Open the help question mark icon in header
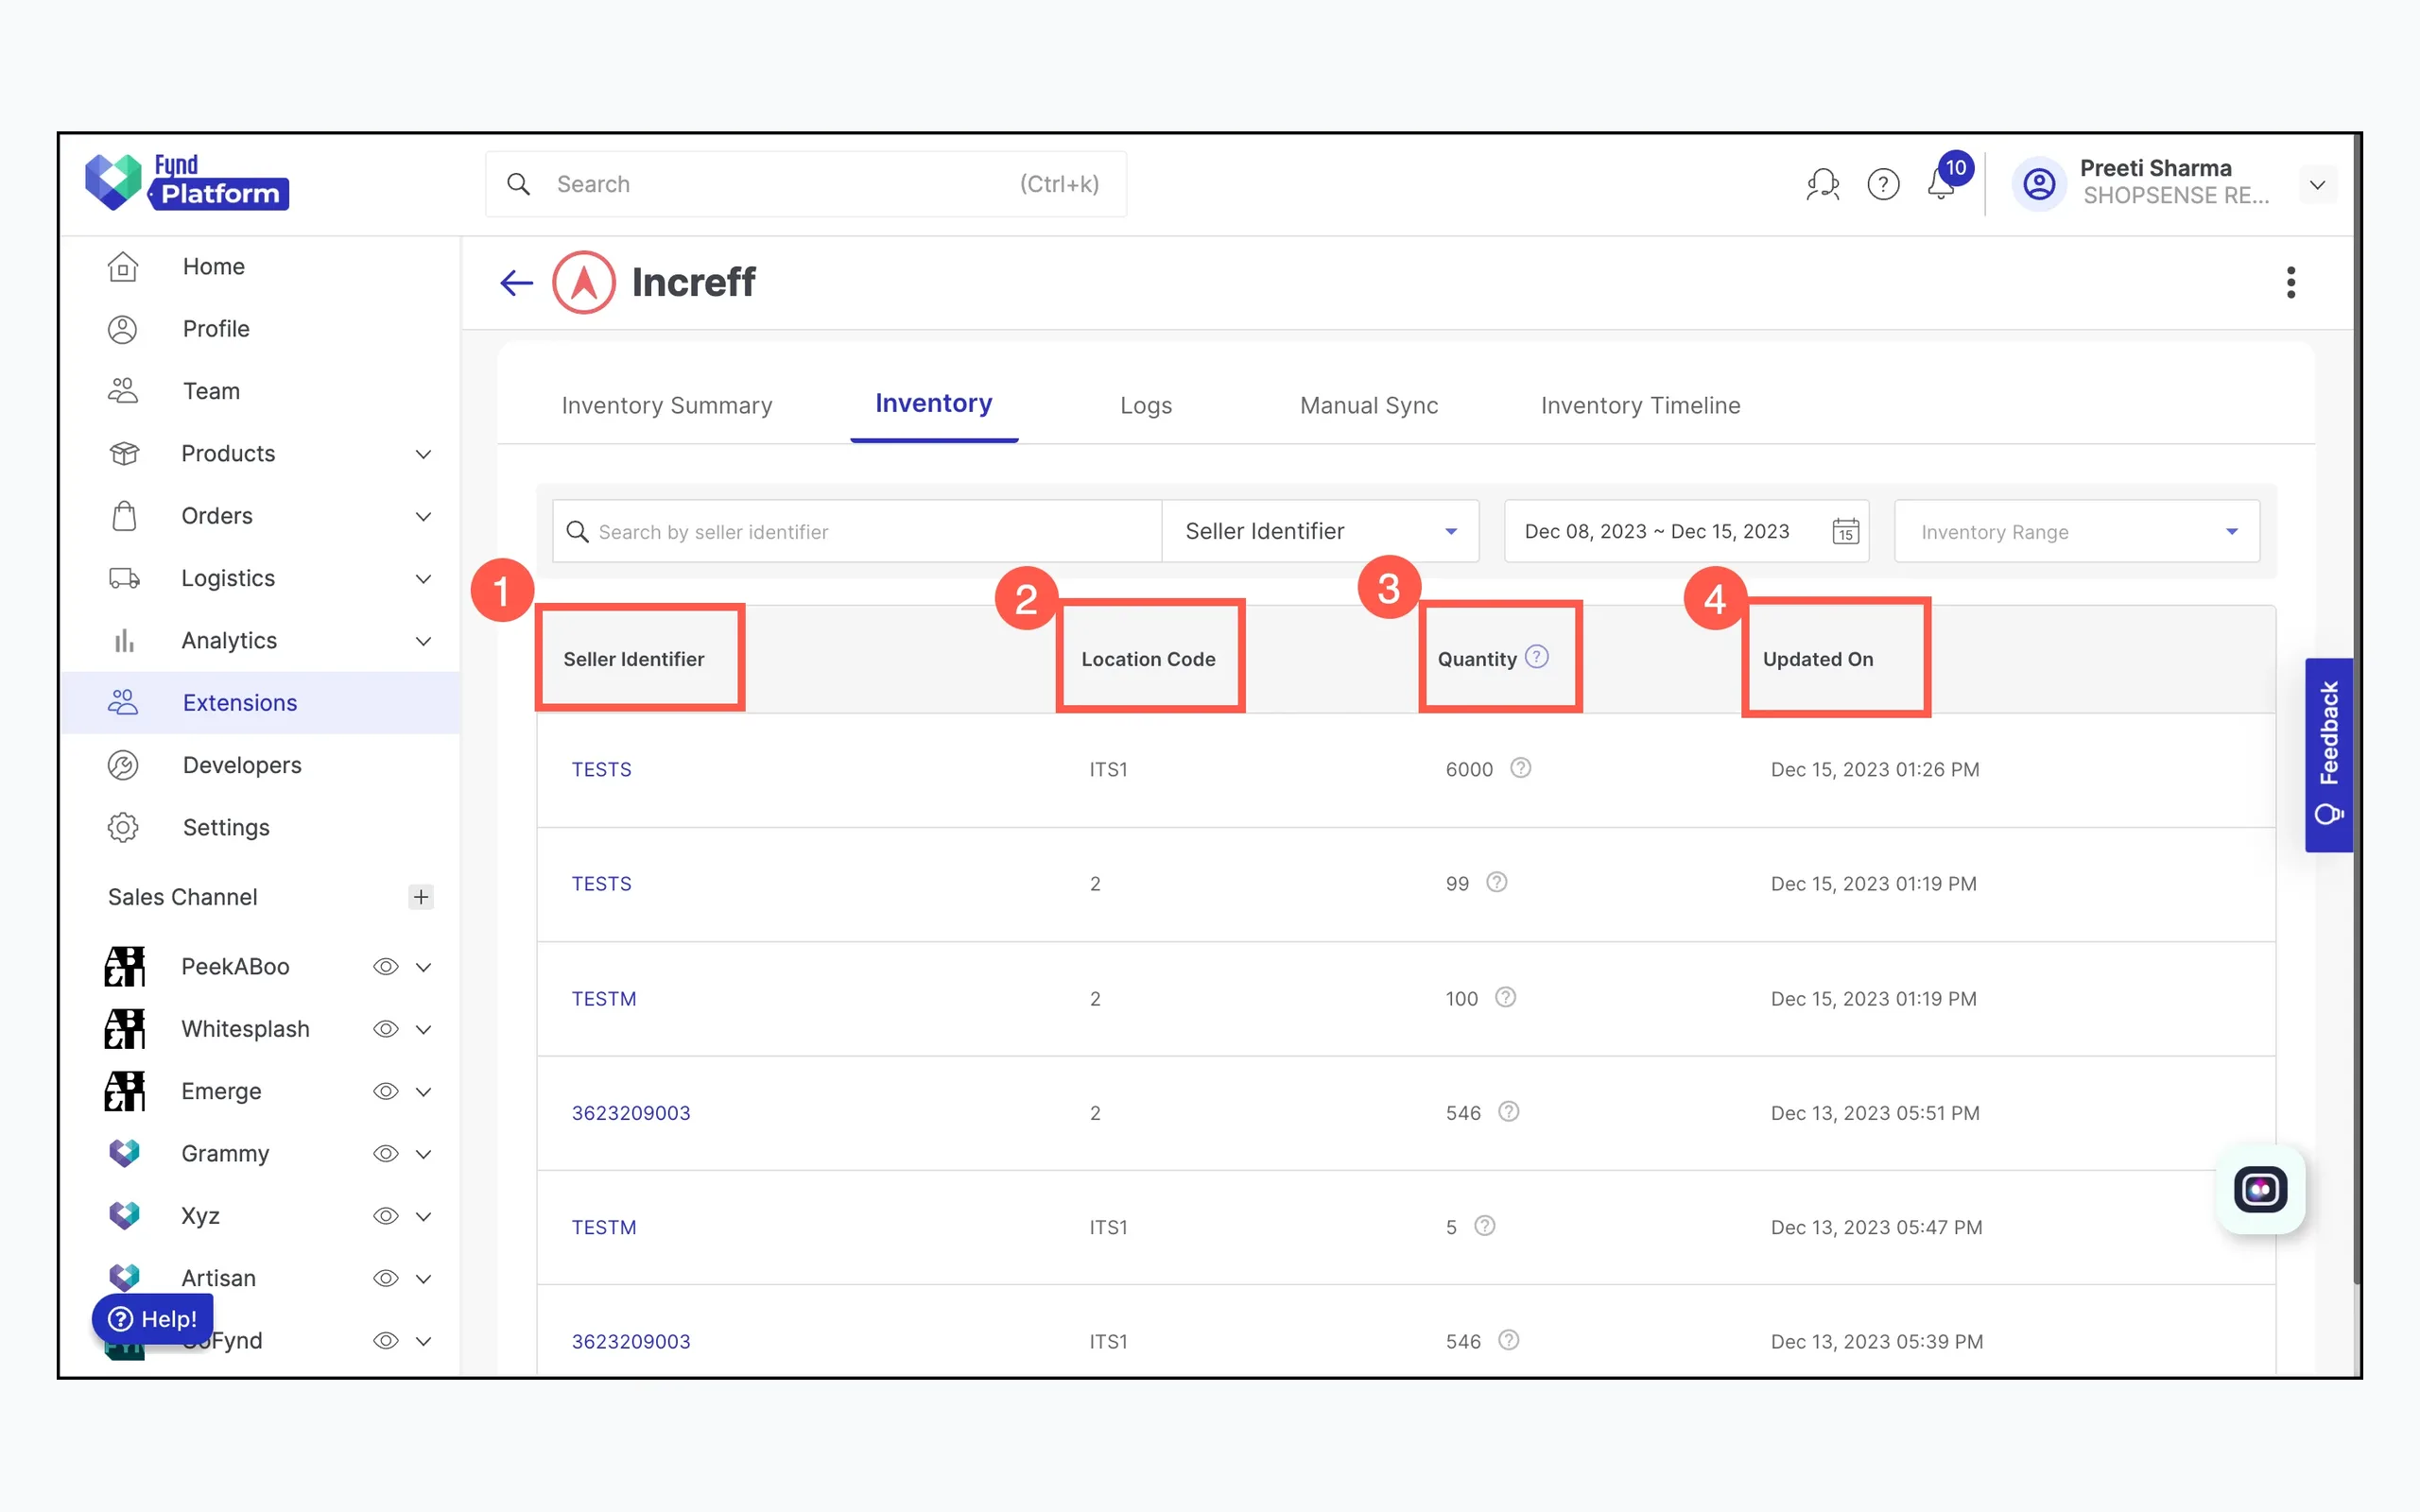 [x=1883, y=184]
